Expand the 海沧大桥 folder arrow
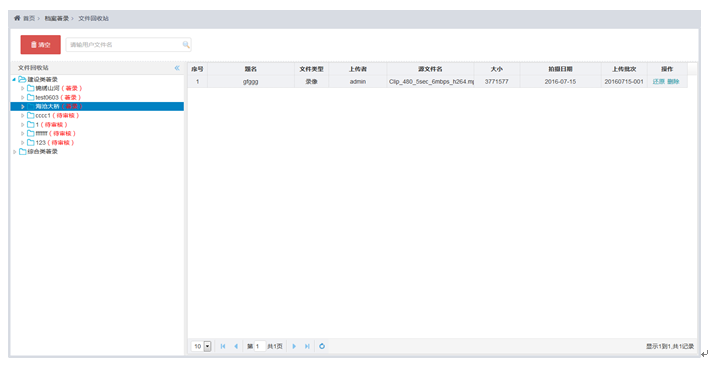This screenshot has height=365, width=712. point(22,107)
